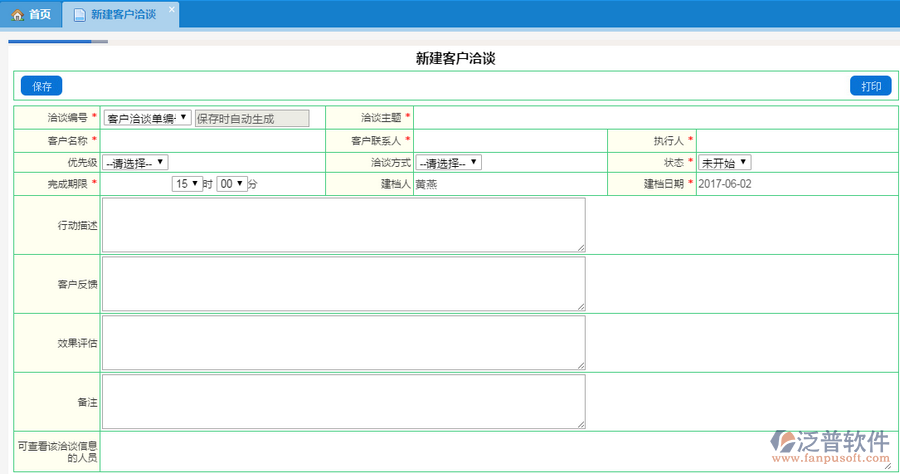Click into the 备注 text area
The image size is (900, 474).
point(343,402)
